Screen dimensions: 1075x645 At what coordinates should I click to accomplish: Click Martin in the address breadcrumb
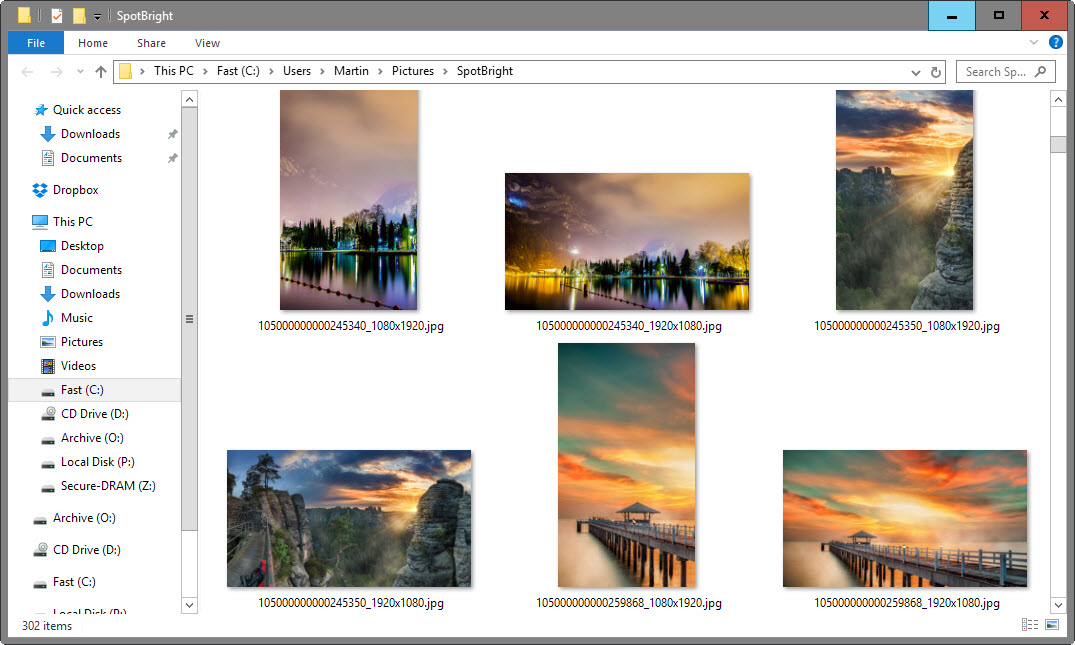tap(351, 71)
